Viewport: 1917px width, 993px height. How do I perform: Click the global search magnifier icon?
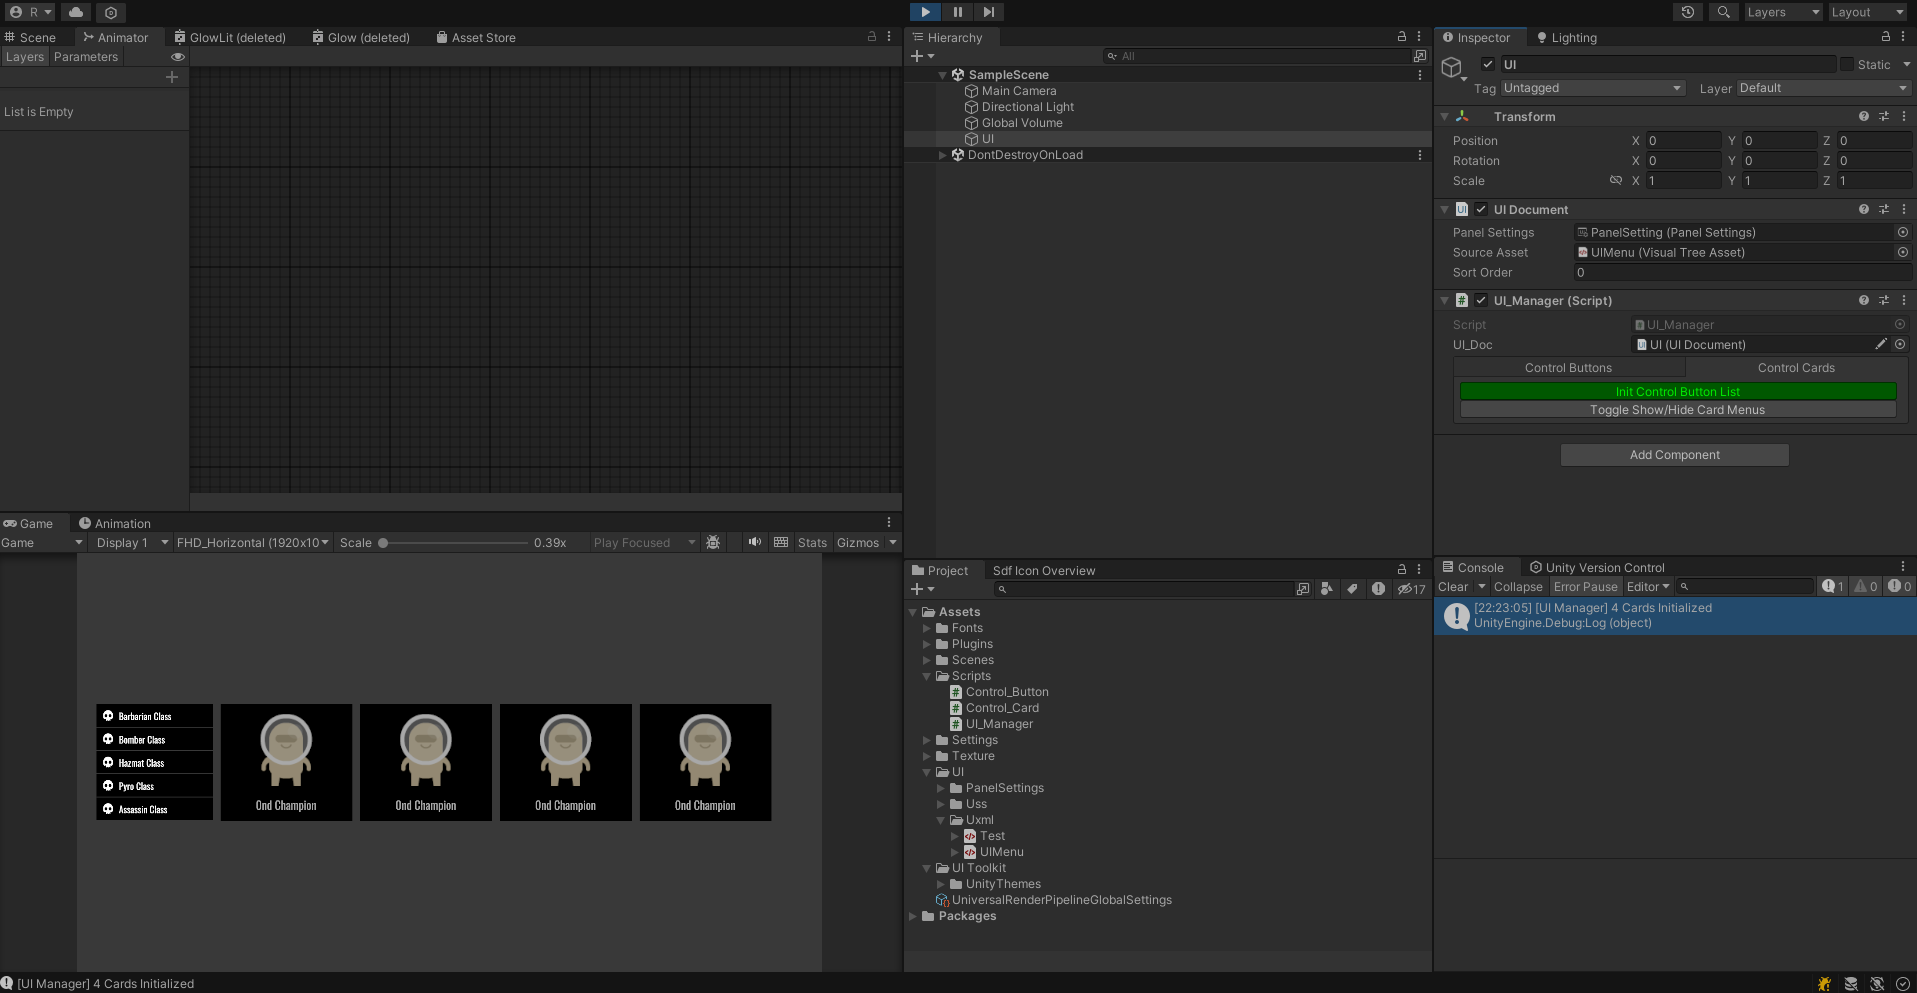click(1723, 12)
